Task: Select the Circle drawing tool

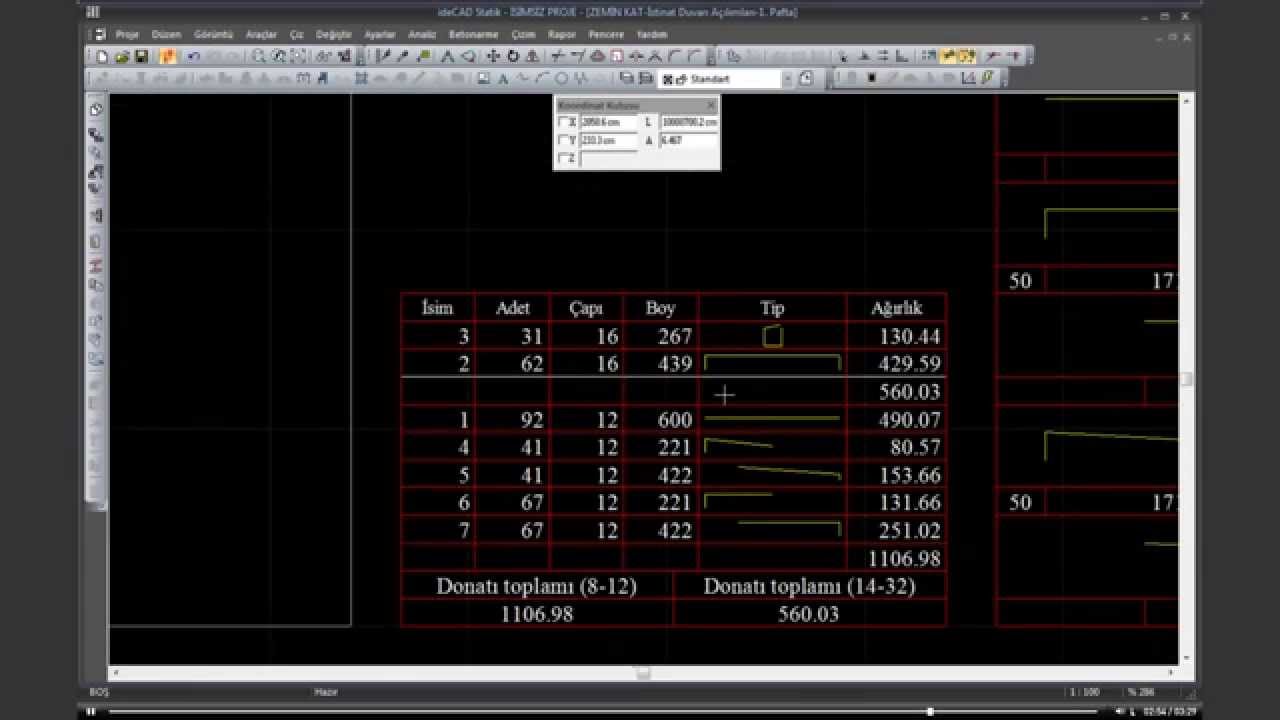Action: 562,78
